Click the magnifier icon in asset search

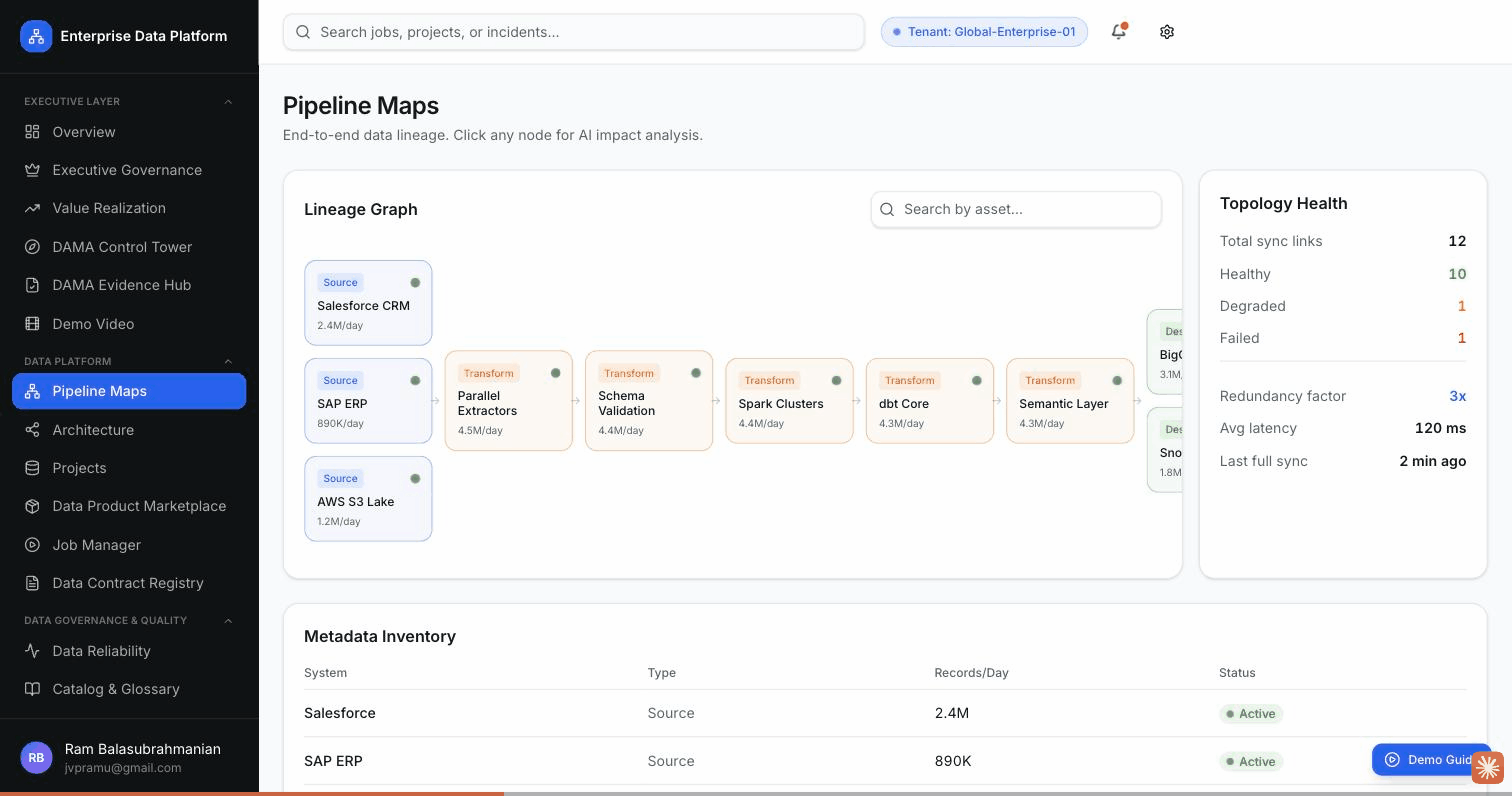click(x=887, y=209)
